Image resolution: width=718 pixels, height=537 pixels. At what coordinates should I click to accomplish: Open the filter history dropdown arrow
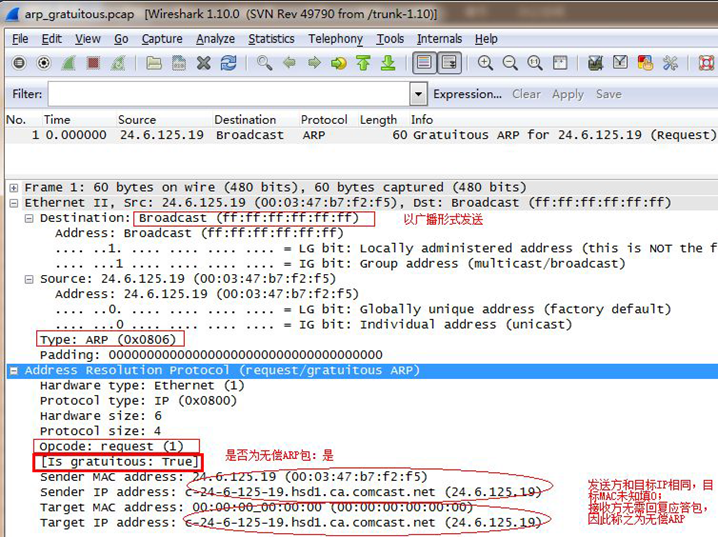click(418, 94)
